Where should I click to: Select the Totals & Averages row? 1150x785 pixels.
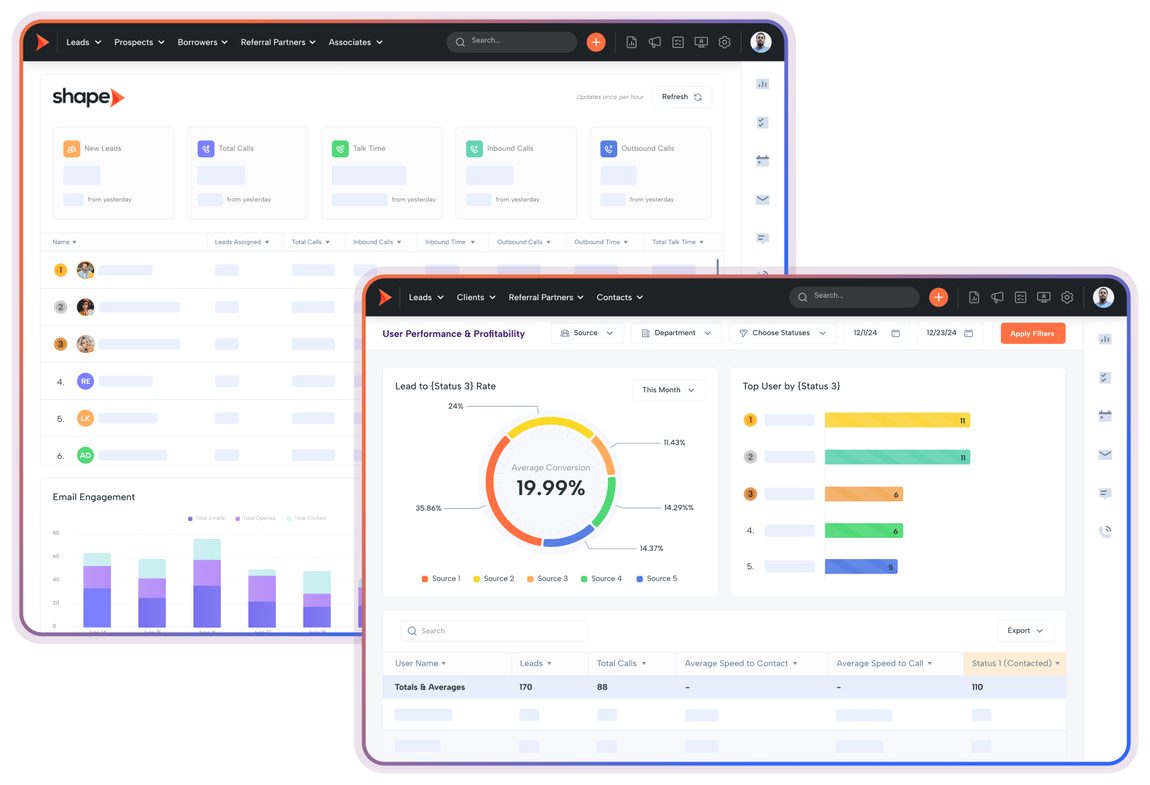pyautogui.click(x=724, y=687)
